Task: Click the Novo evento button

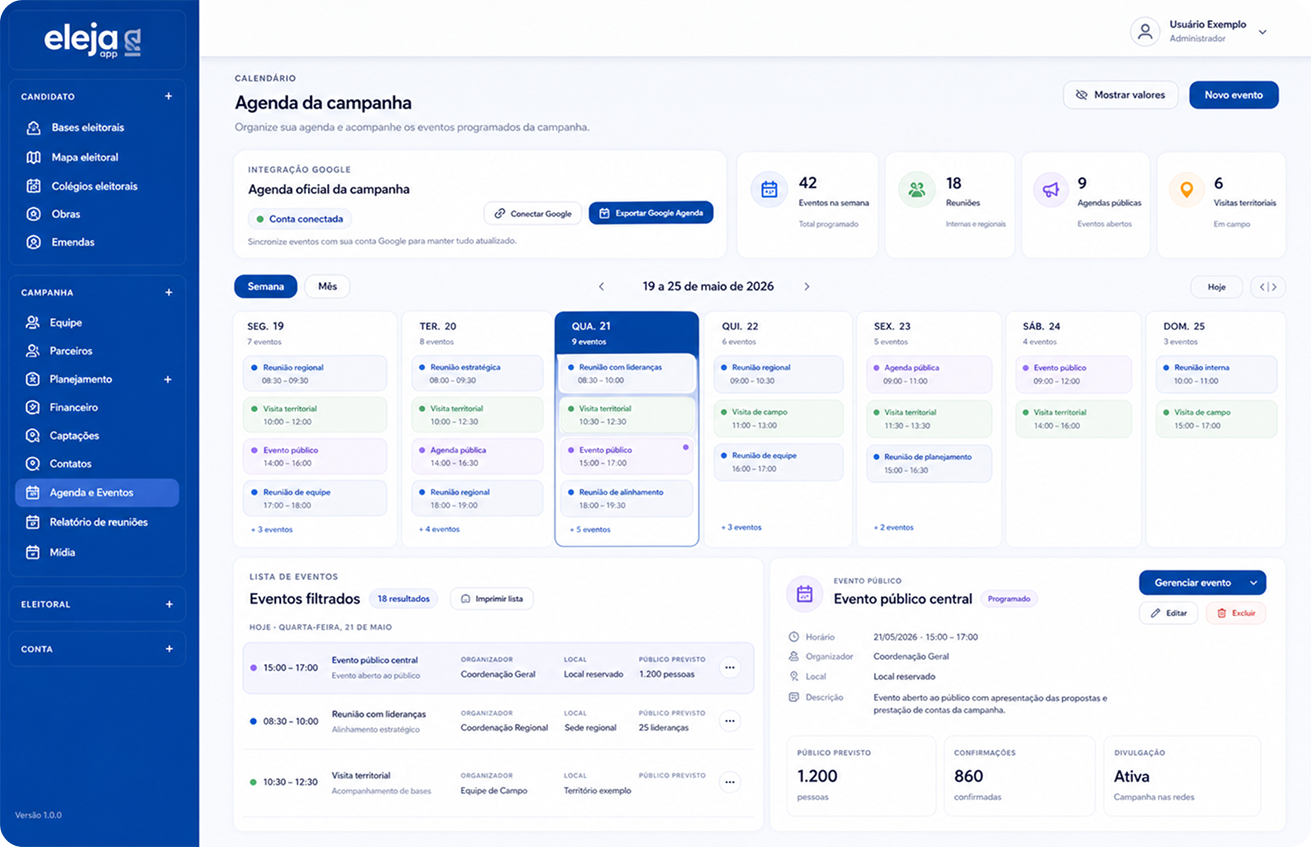Action: click(1233, 95)
